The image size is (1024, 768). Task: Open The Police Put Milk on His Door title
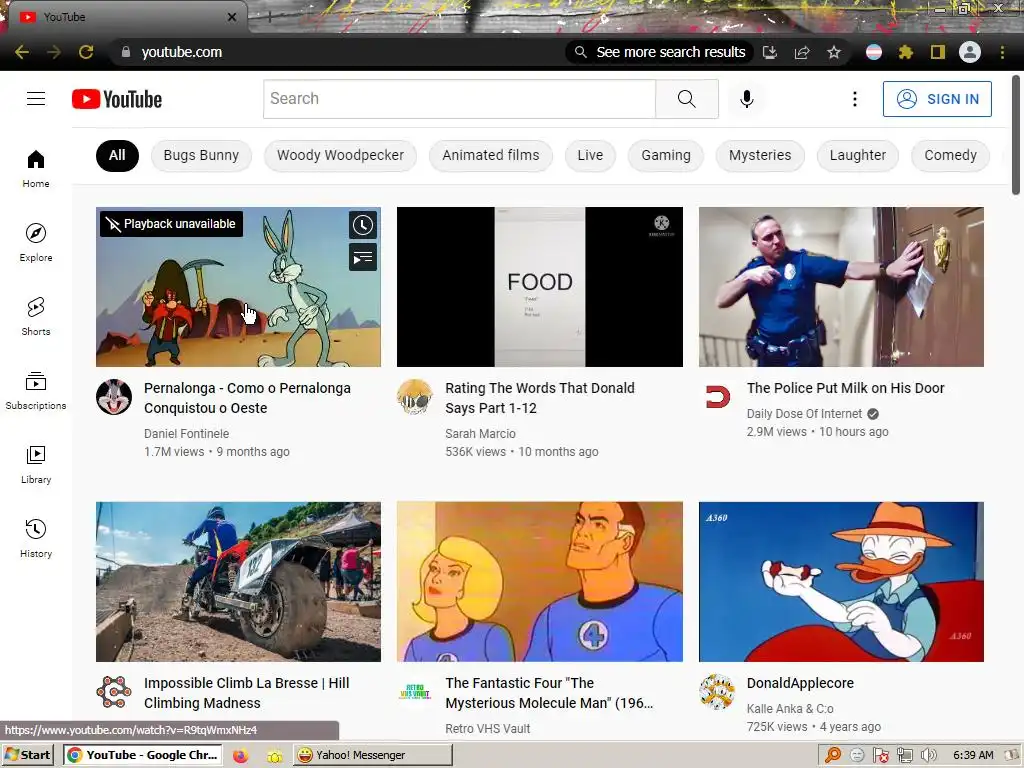[846, 388]
